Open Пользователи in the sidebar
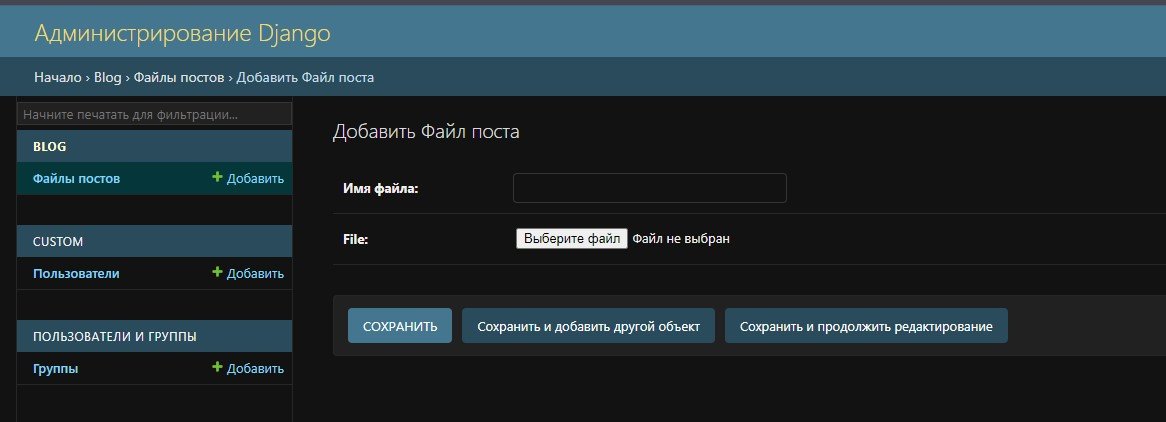1166x422 pixels. click(76, 273)
